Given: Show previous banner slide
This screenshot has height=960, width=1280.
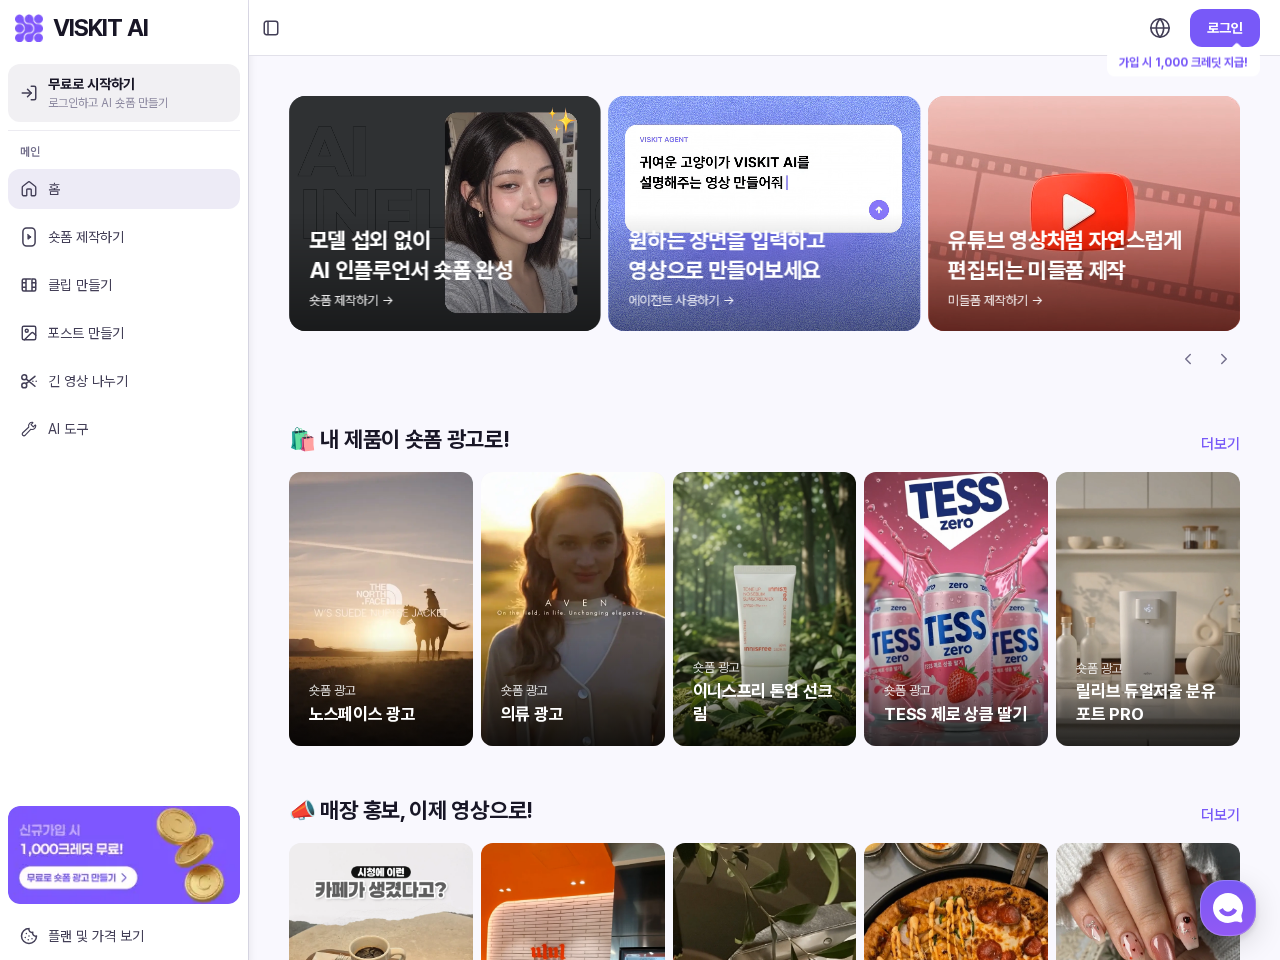Looking at the screenshot, I should point(1188,359).
